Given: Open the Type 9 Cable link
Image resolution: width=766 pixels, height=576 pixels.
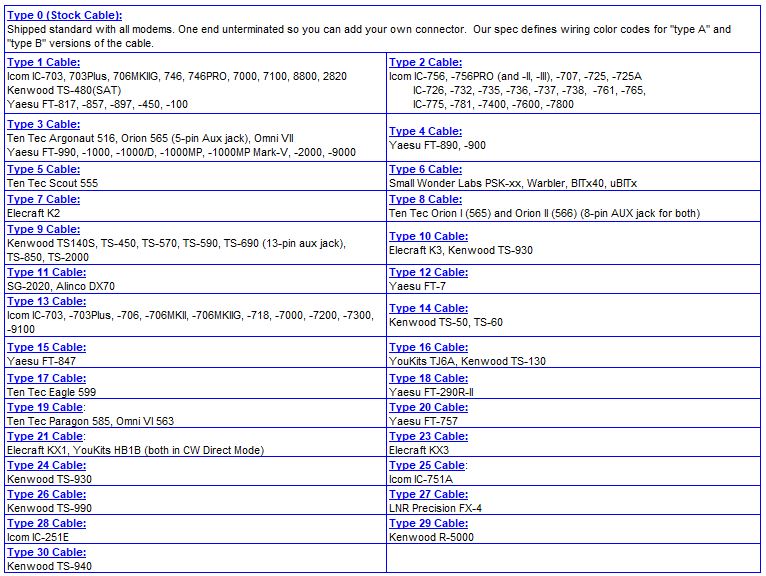Looking at the screenshot, I should [x=44, y=229].
